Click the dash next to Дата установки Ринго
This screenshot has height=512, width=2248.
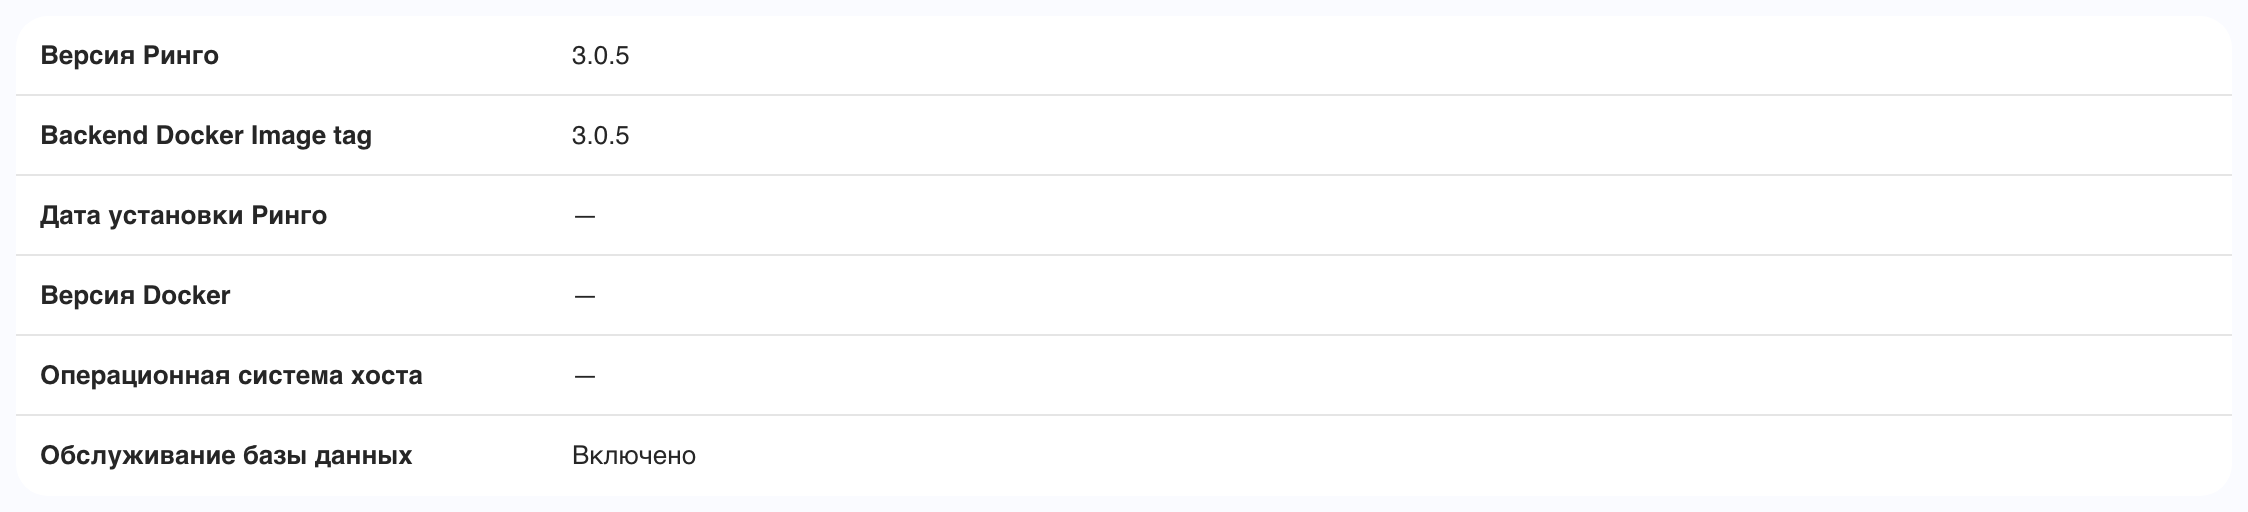click(x=585, y=216)
